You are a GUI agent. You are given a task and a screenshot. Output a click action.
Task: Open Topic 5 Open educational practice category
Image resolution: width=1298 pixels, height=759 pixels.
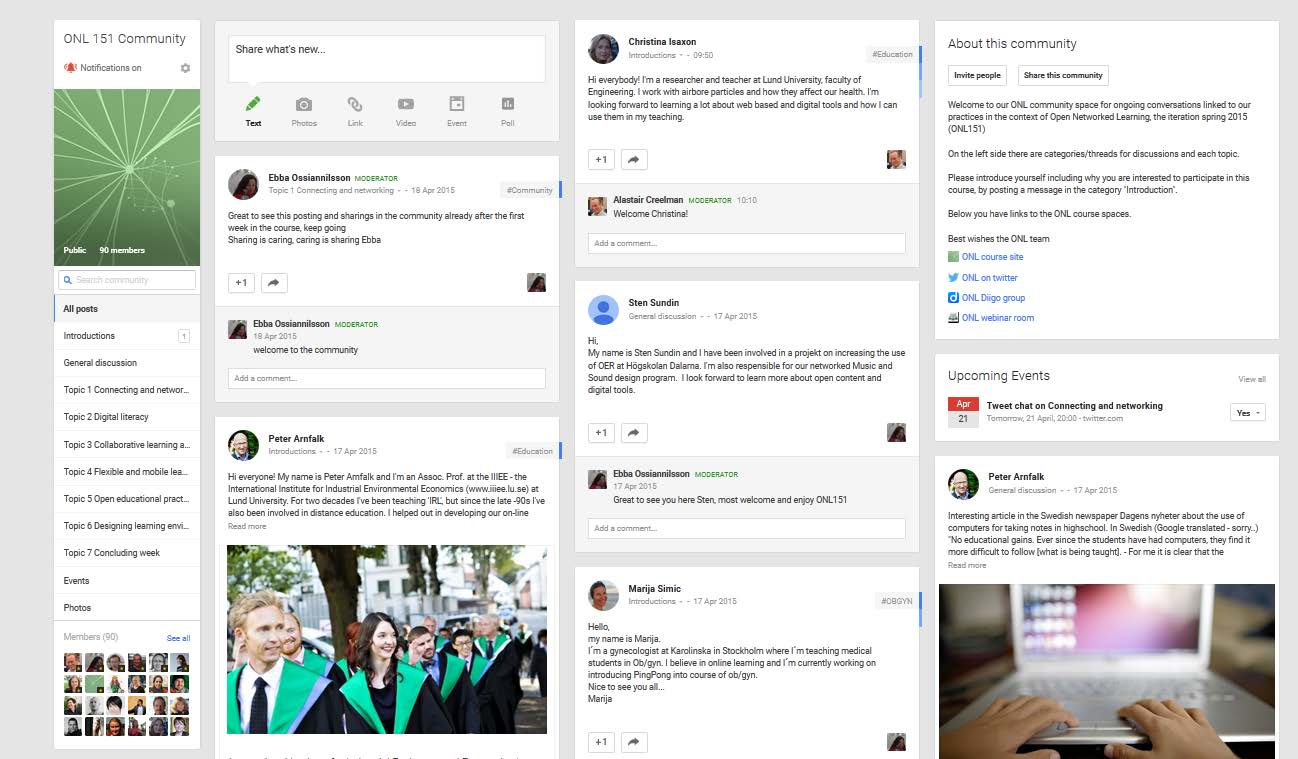coord(126,499)
